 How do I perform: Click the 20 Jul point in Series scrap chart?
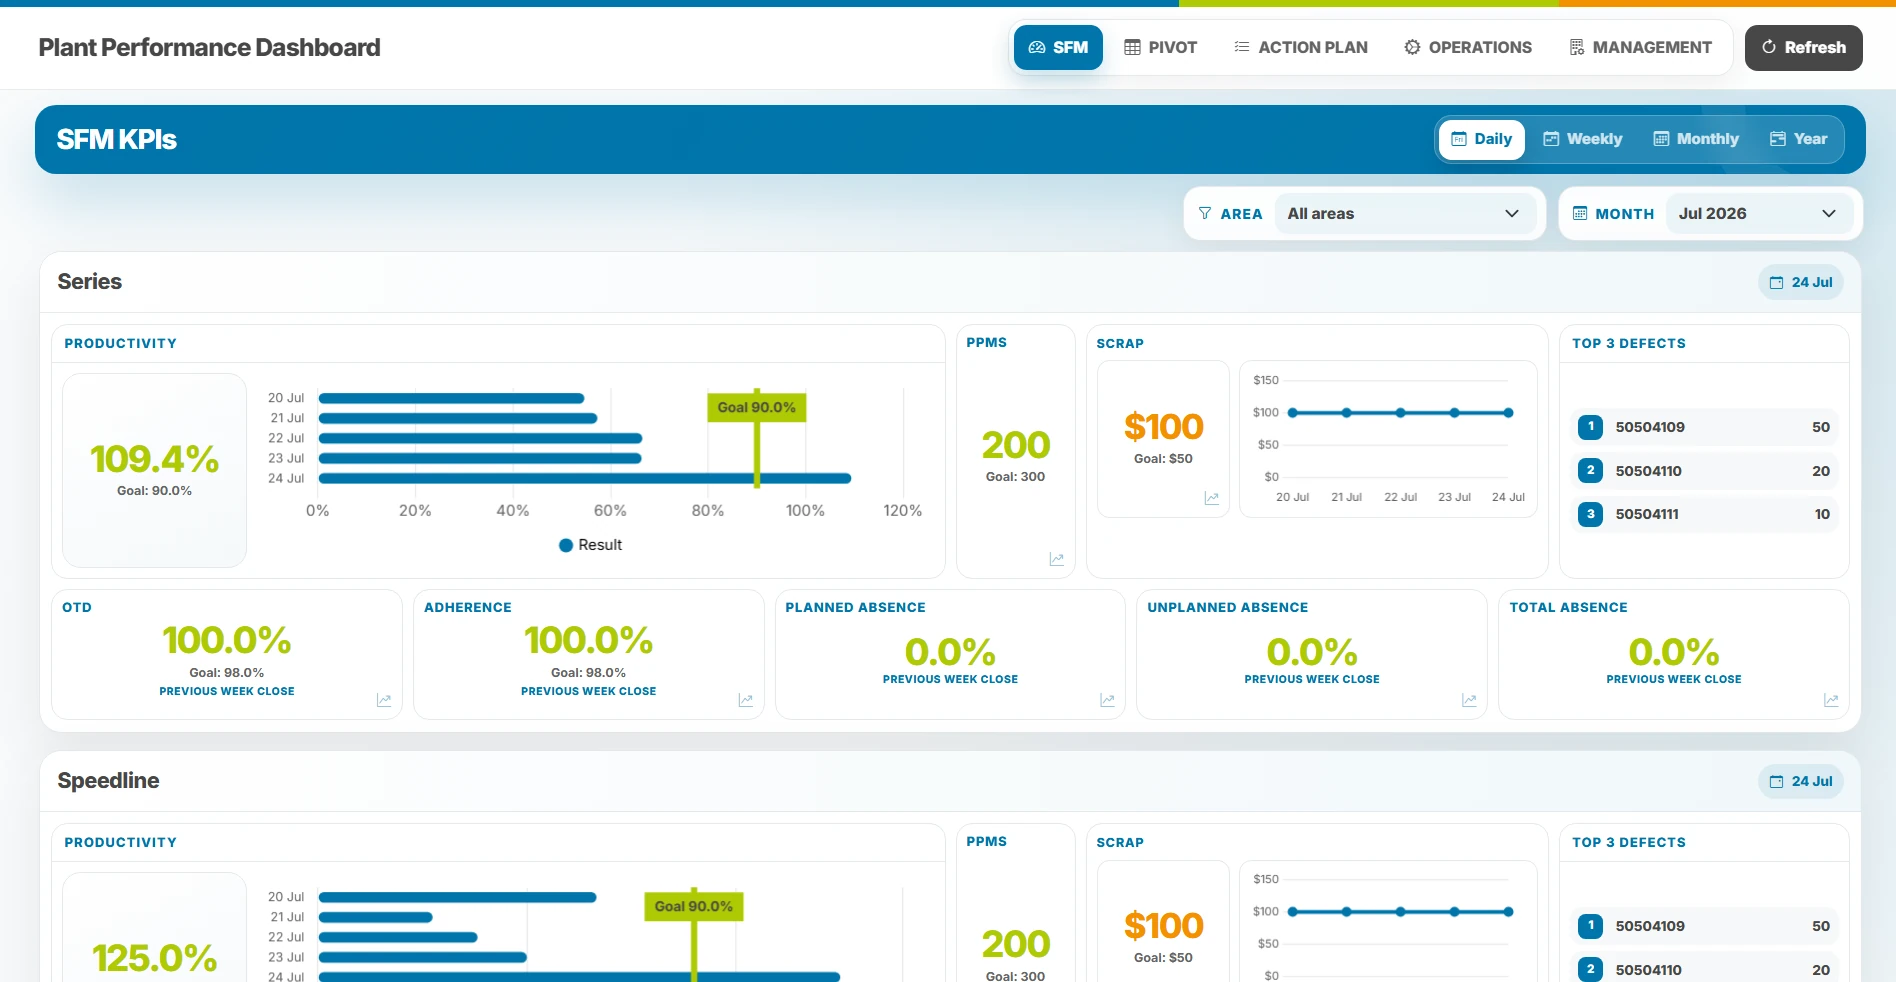pos(1293,413)
